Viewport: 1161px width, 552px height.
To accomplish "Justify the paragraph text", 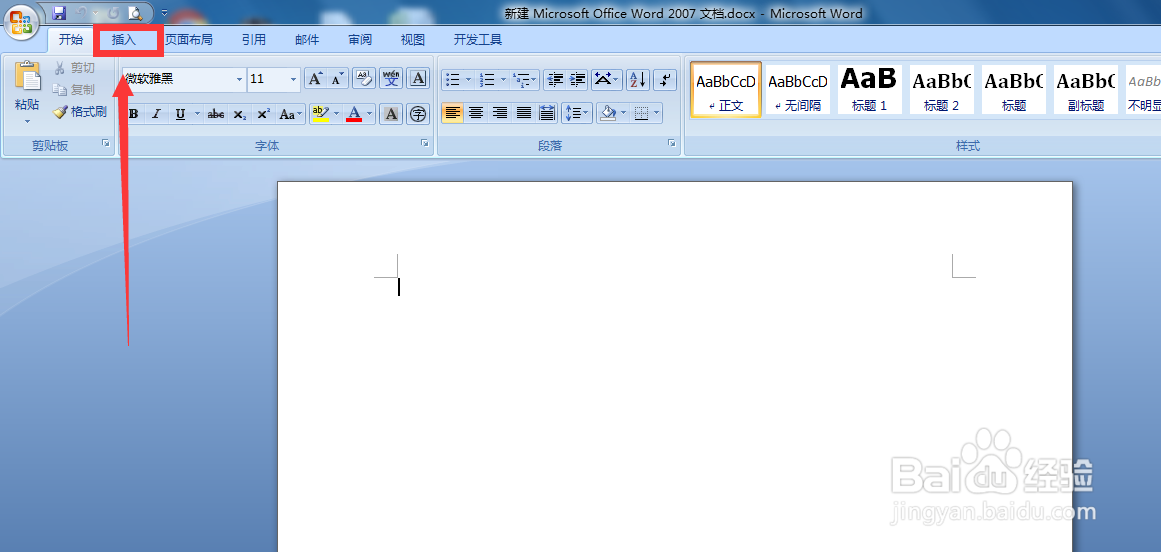I will (524, 113).
